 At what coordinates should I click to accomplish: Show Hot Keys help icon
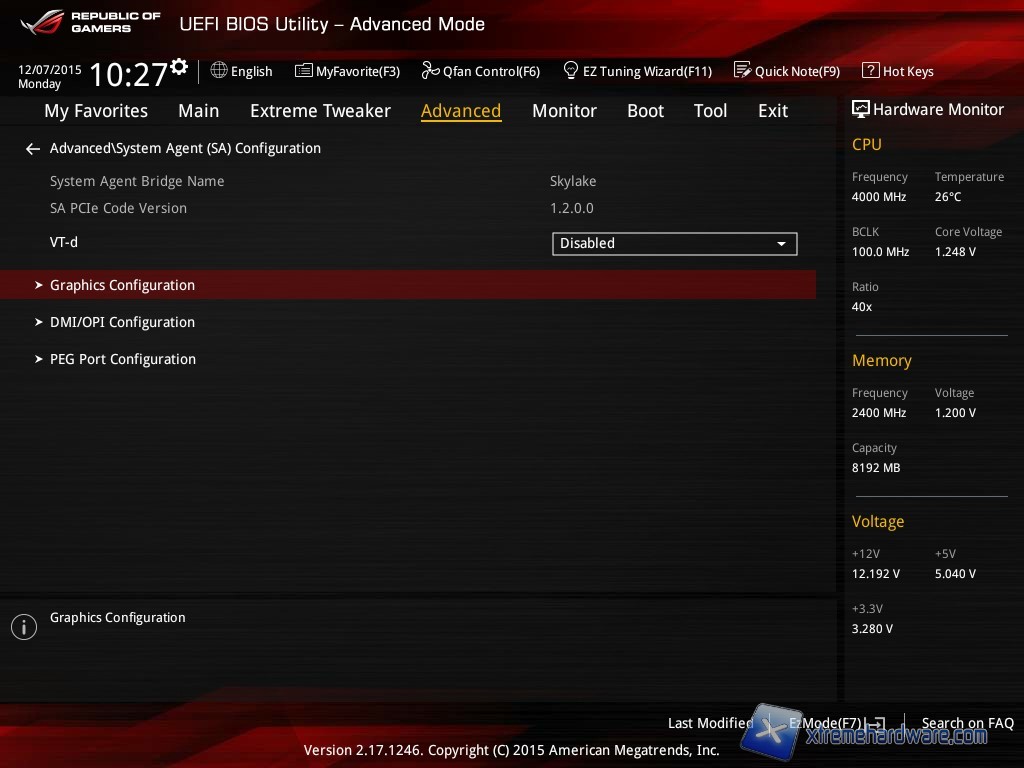pos(870,70)
